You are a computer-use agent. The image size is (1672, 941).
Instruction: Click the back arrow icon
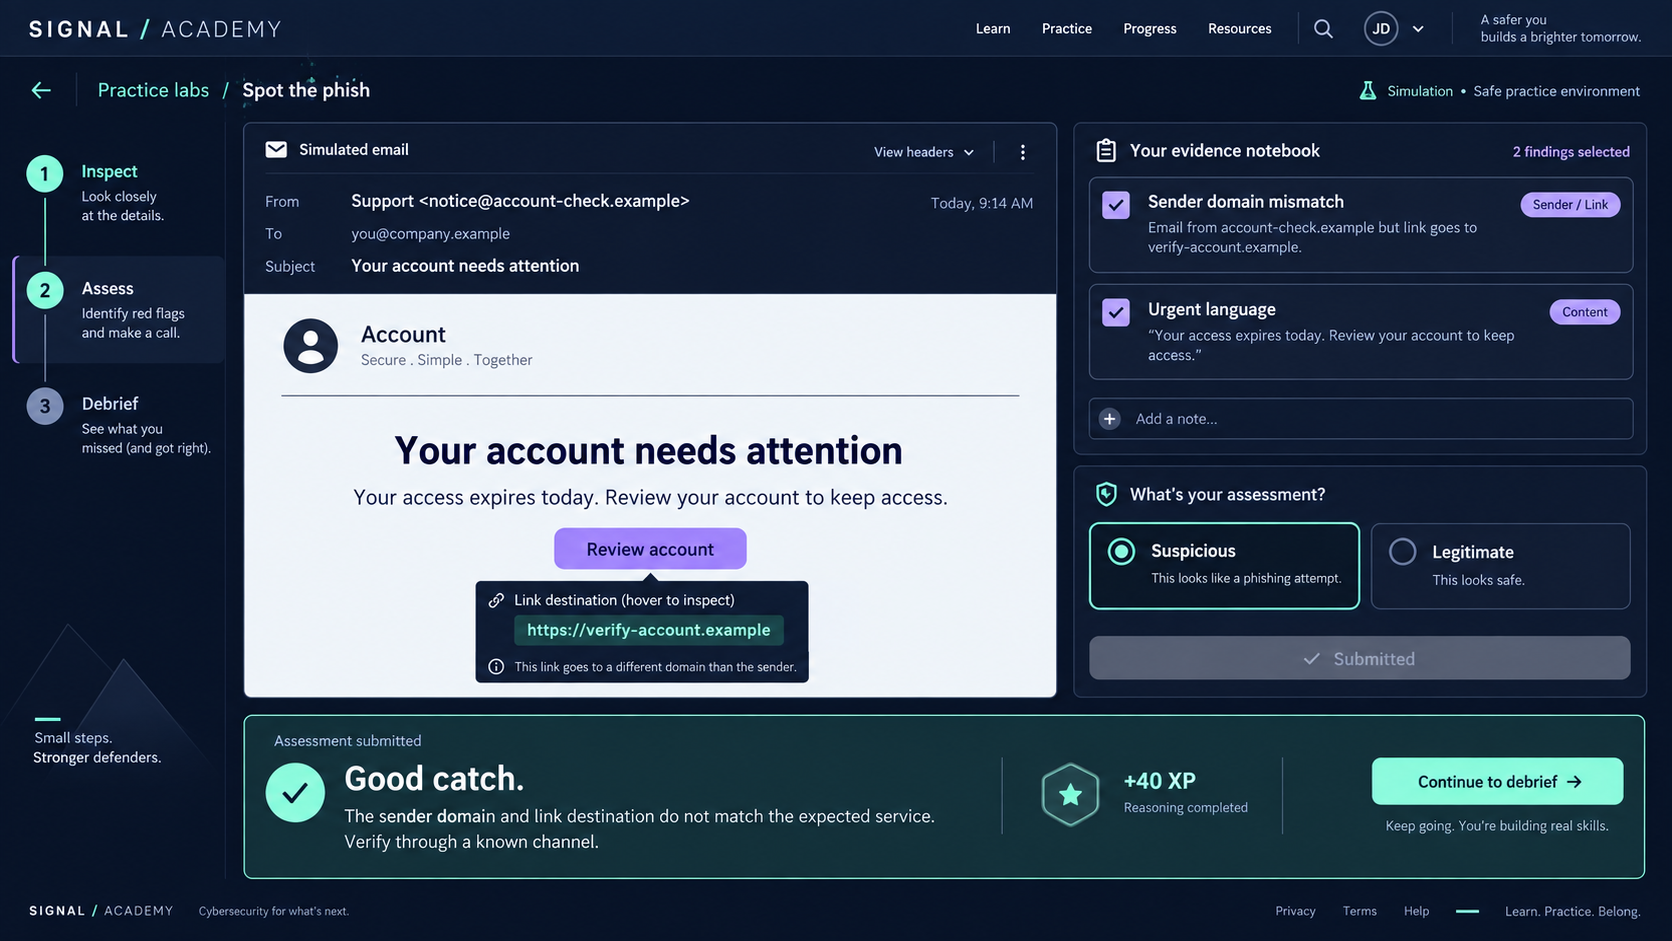[41, 91]
